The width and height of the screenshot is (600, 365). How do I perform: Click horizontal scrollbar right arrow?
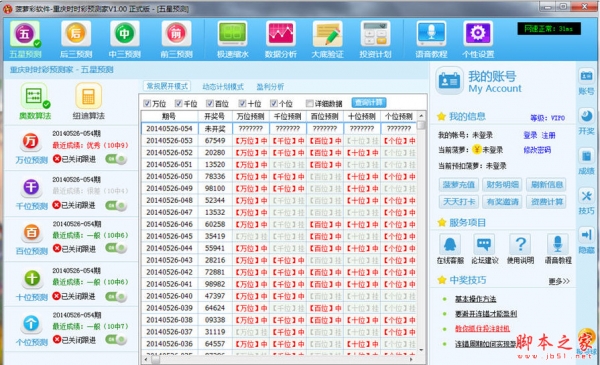pos(411,359)
